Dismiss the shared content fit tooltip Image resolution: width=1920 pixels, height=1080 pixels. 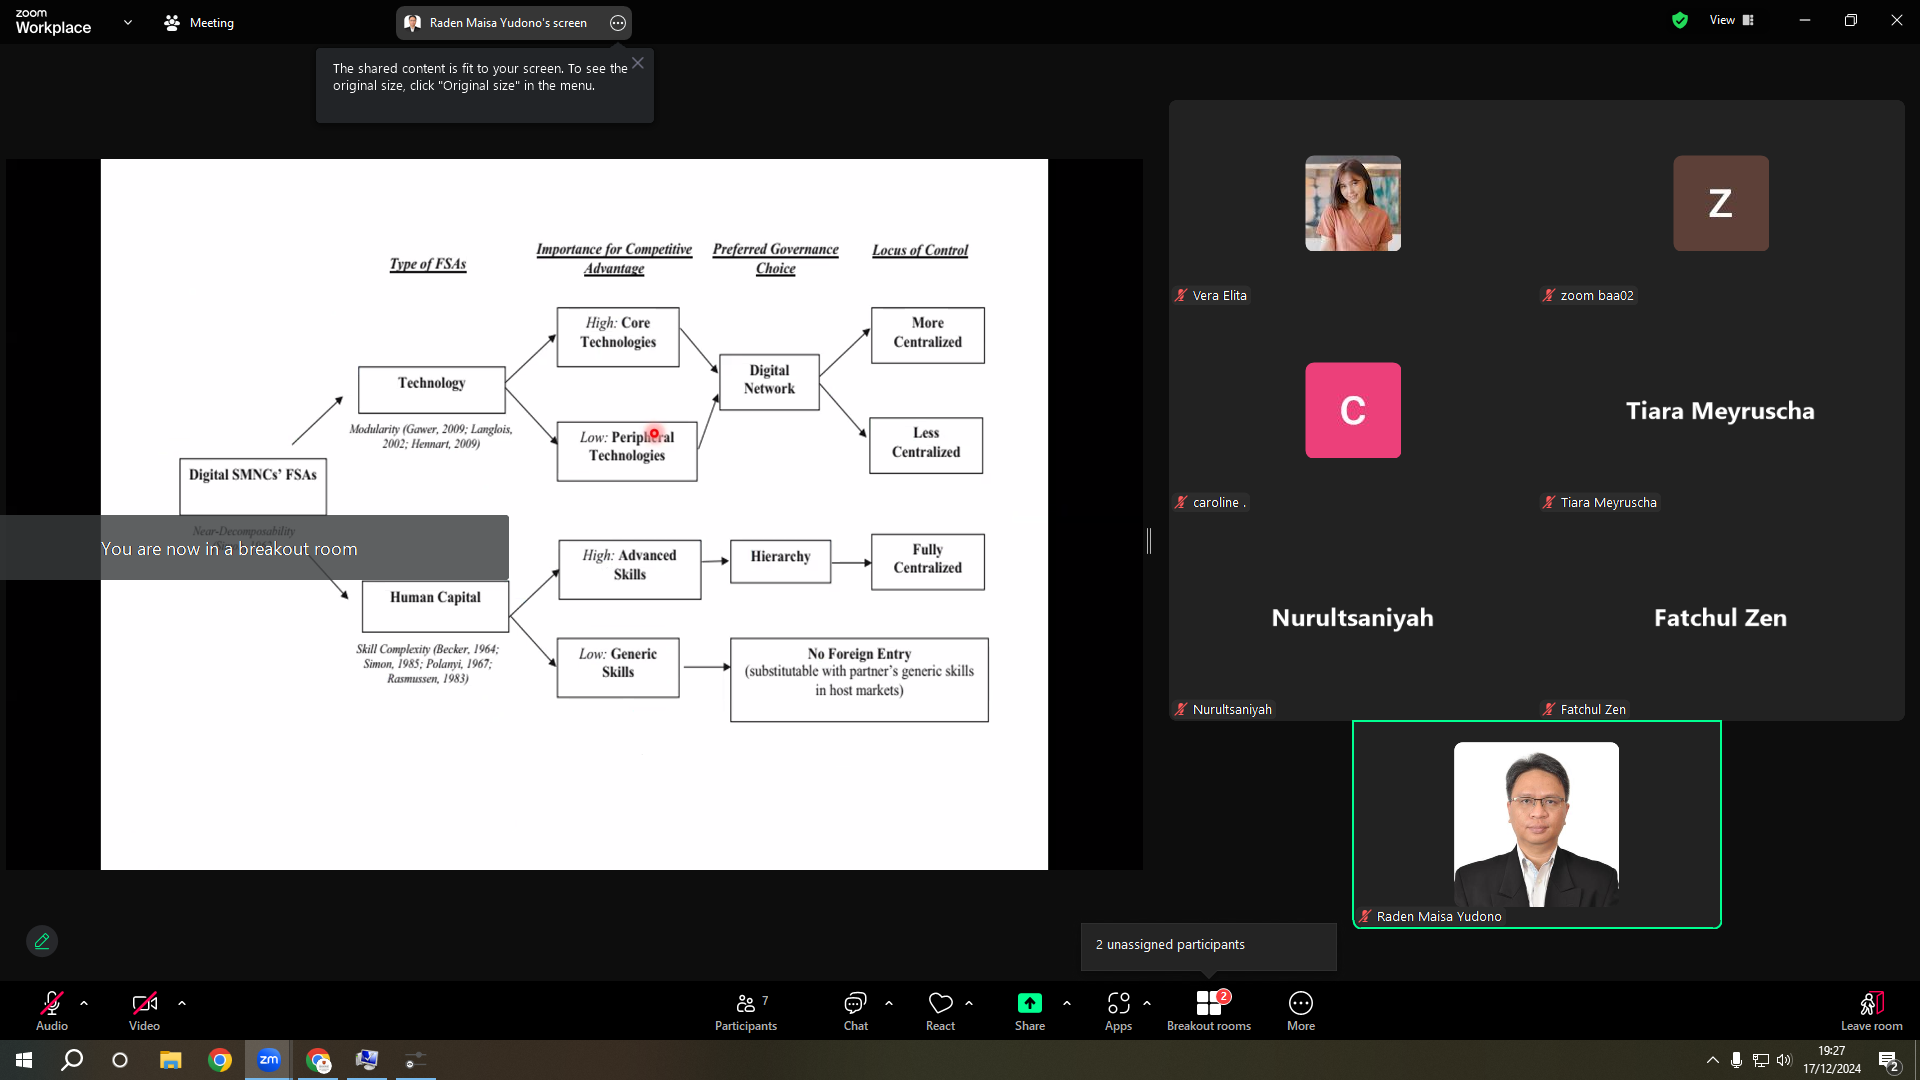(x=638, y=63)
